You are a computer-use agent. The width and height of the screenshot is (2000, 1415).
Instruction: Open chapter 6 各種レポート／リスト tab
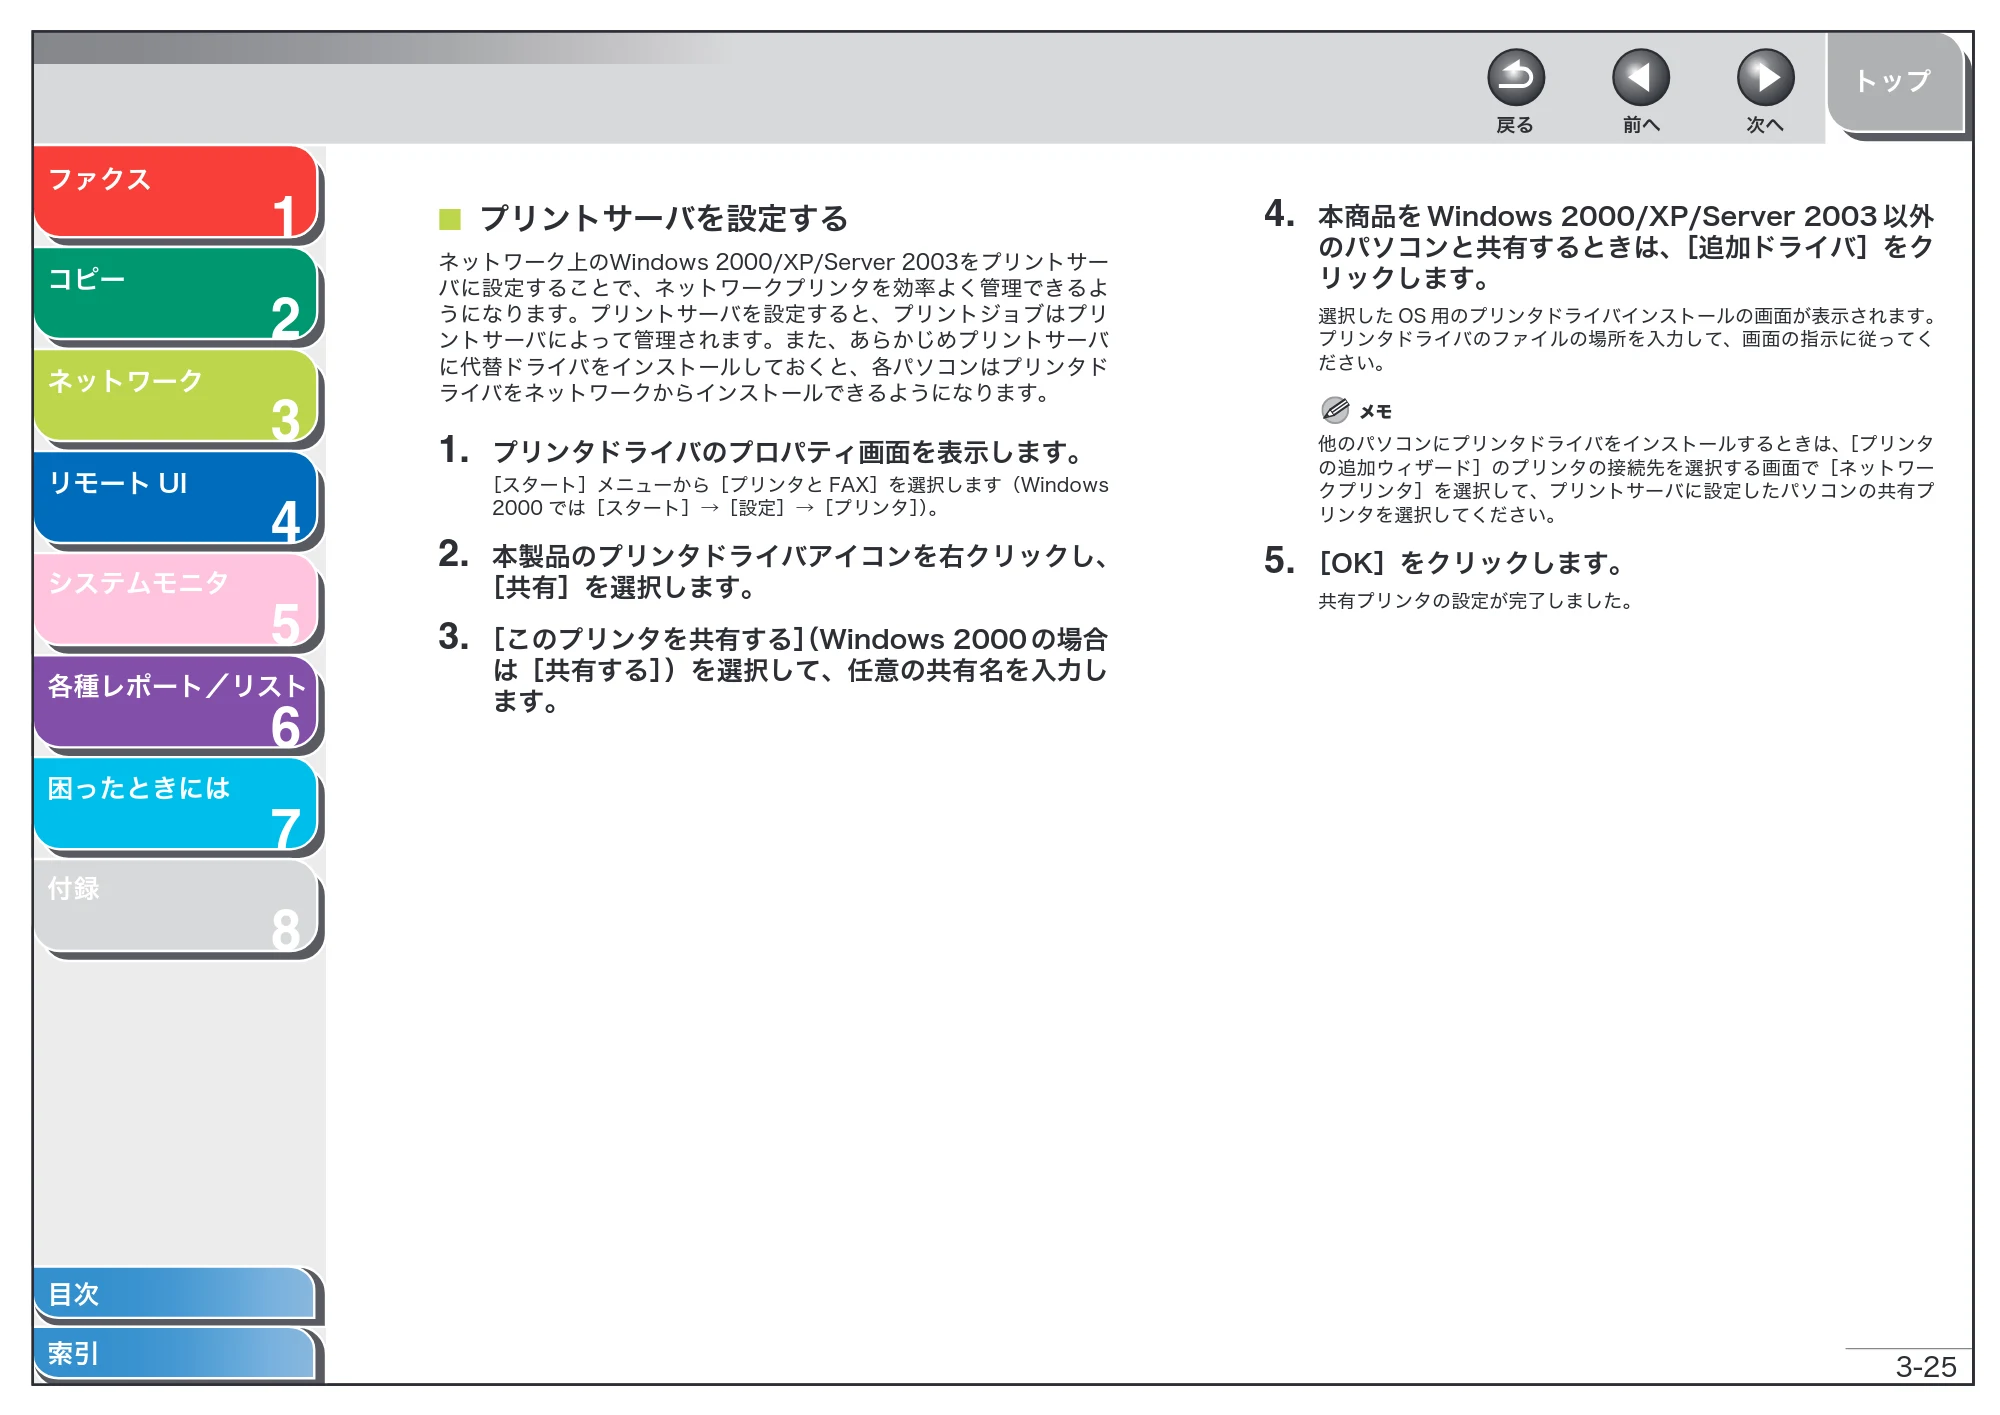[176, 702]
